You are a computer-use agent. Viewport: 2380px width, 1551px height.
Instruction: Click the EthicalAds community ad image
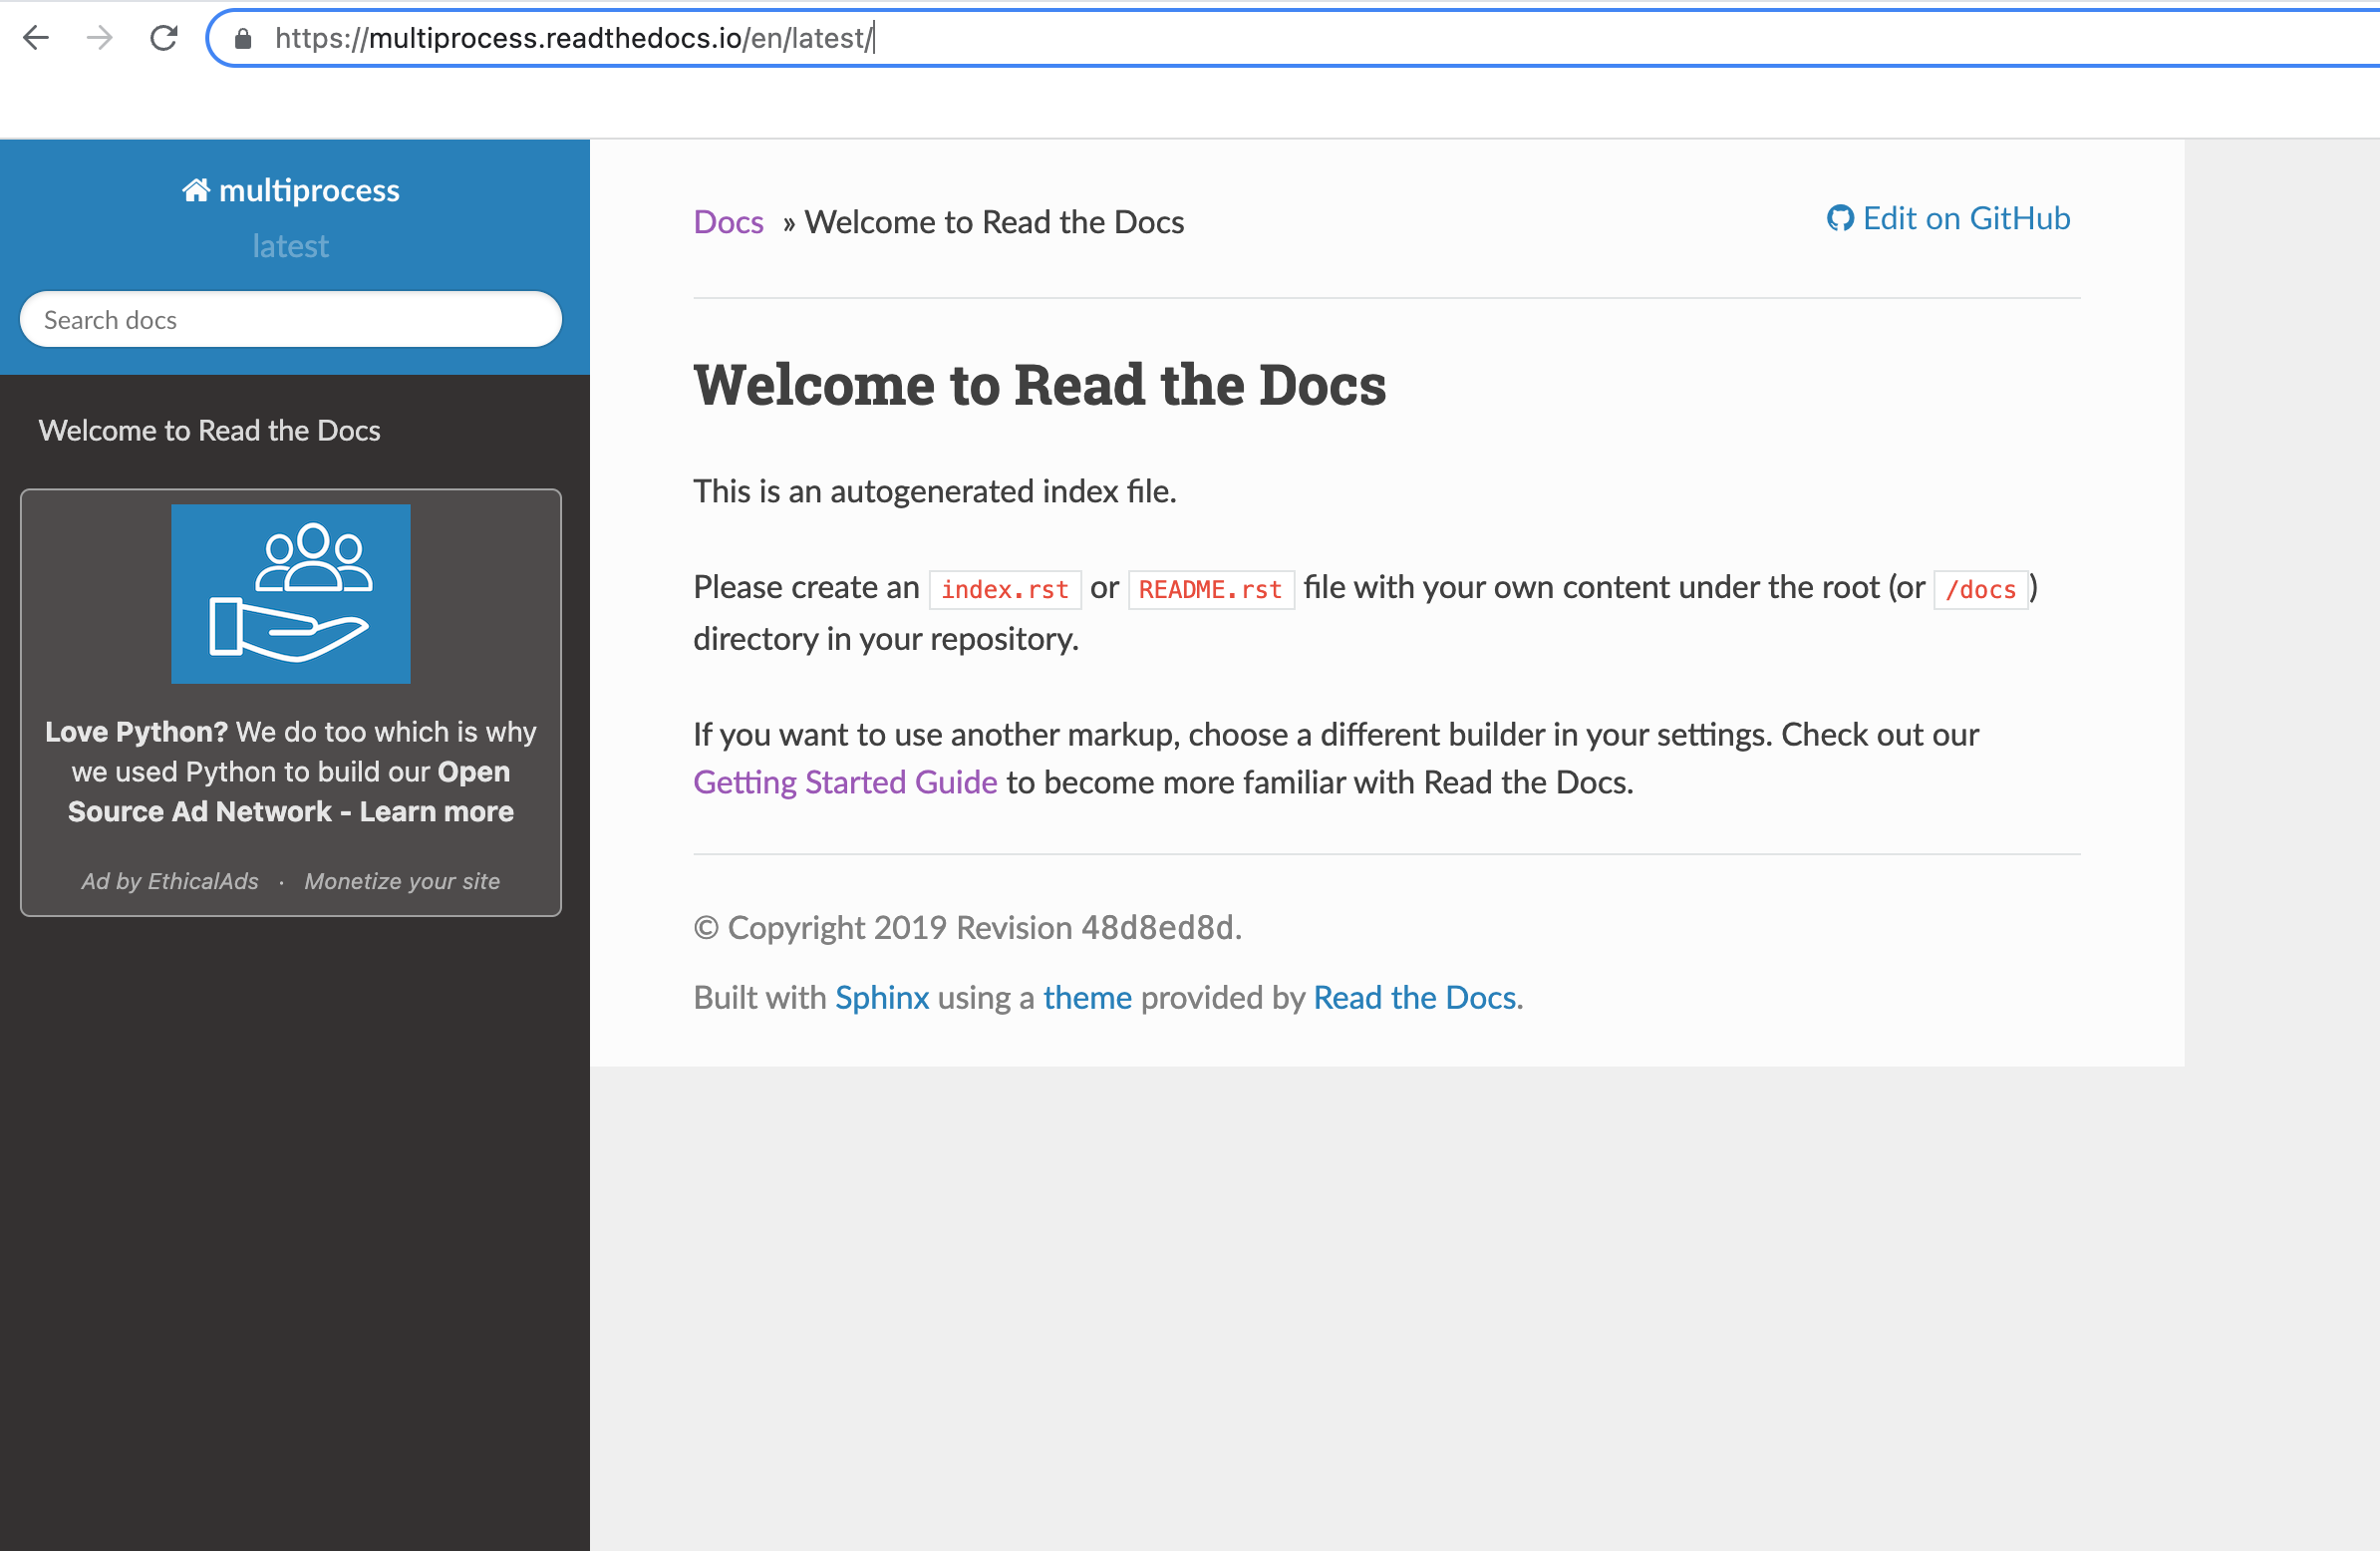tap(290, 594)
